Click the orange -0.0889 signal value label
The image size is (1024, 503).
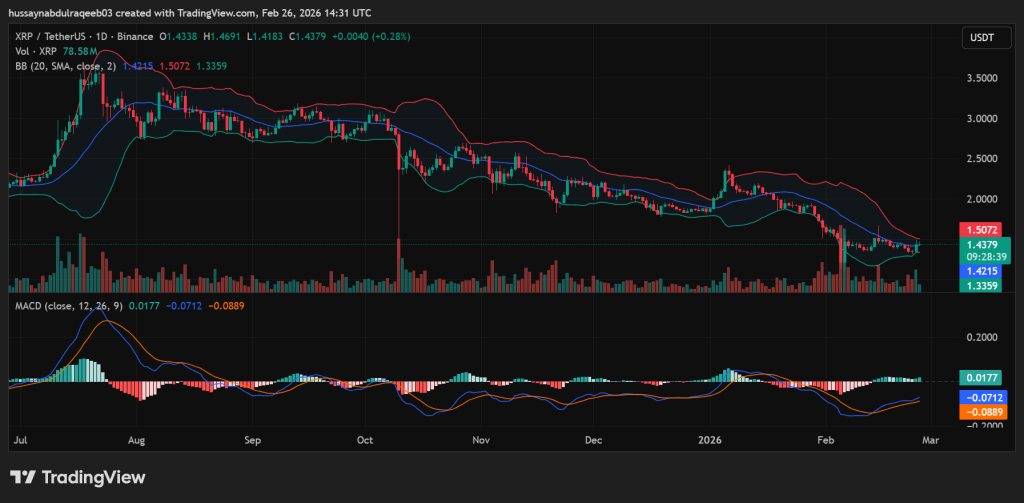pos(979,411)
